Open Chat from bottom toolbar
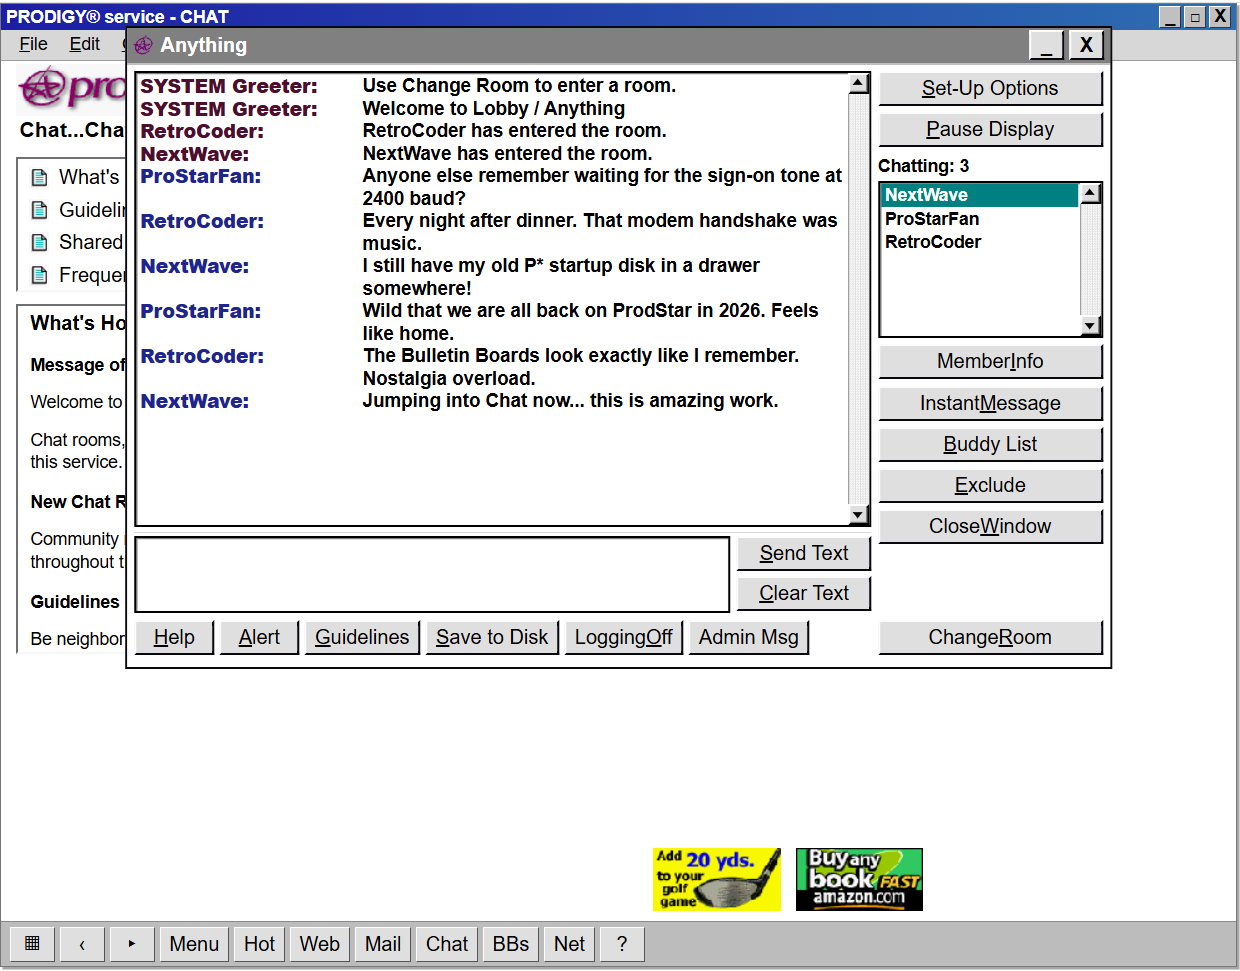Screen dimensions: 1240x971 (x=447, y=944)
